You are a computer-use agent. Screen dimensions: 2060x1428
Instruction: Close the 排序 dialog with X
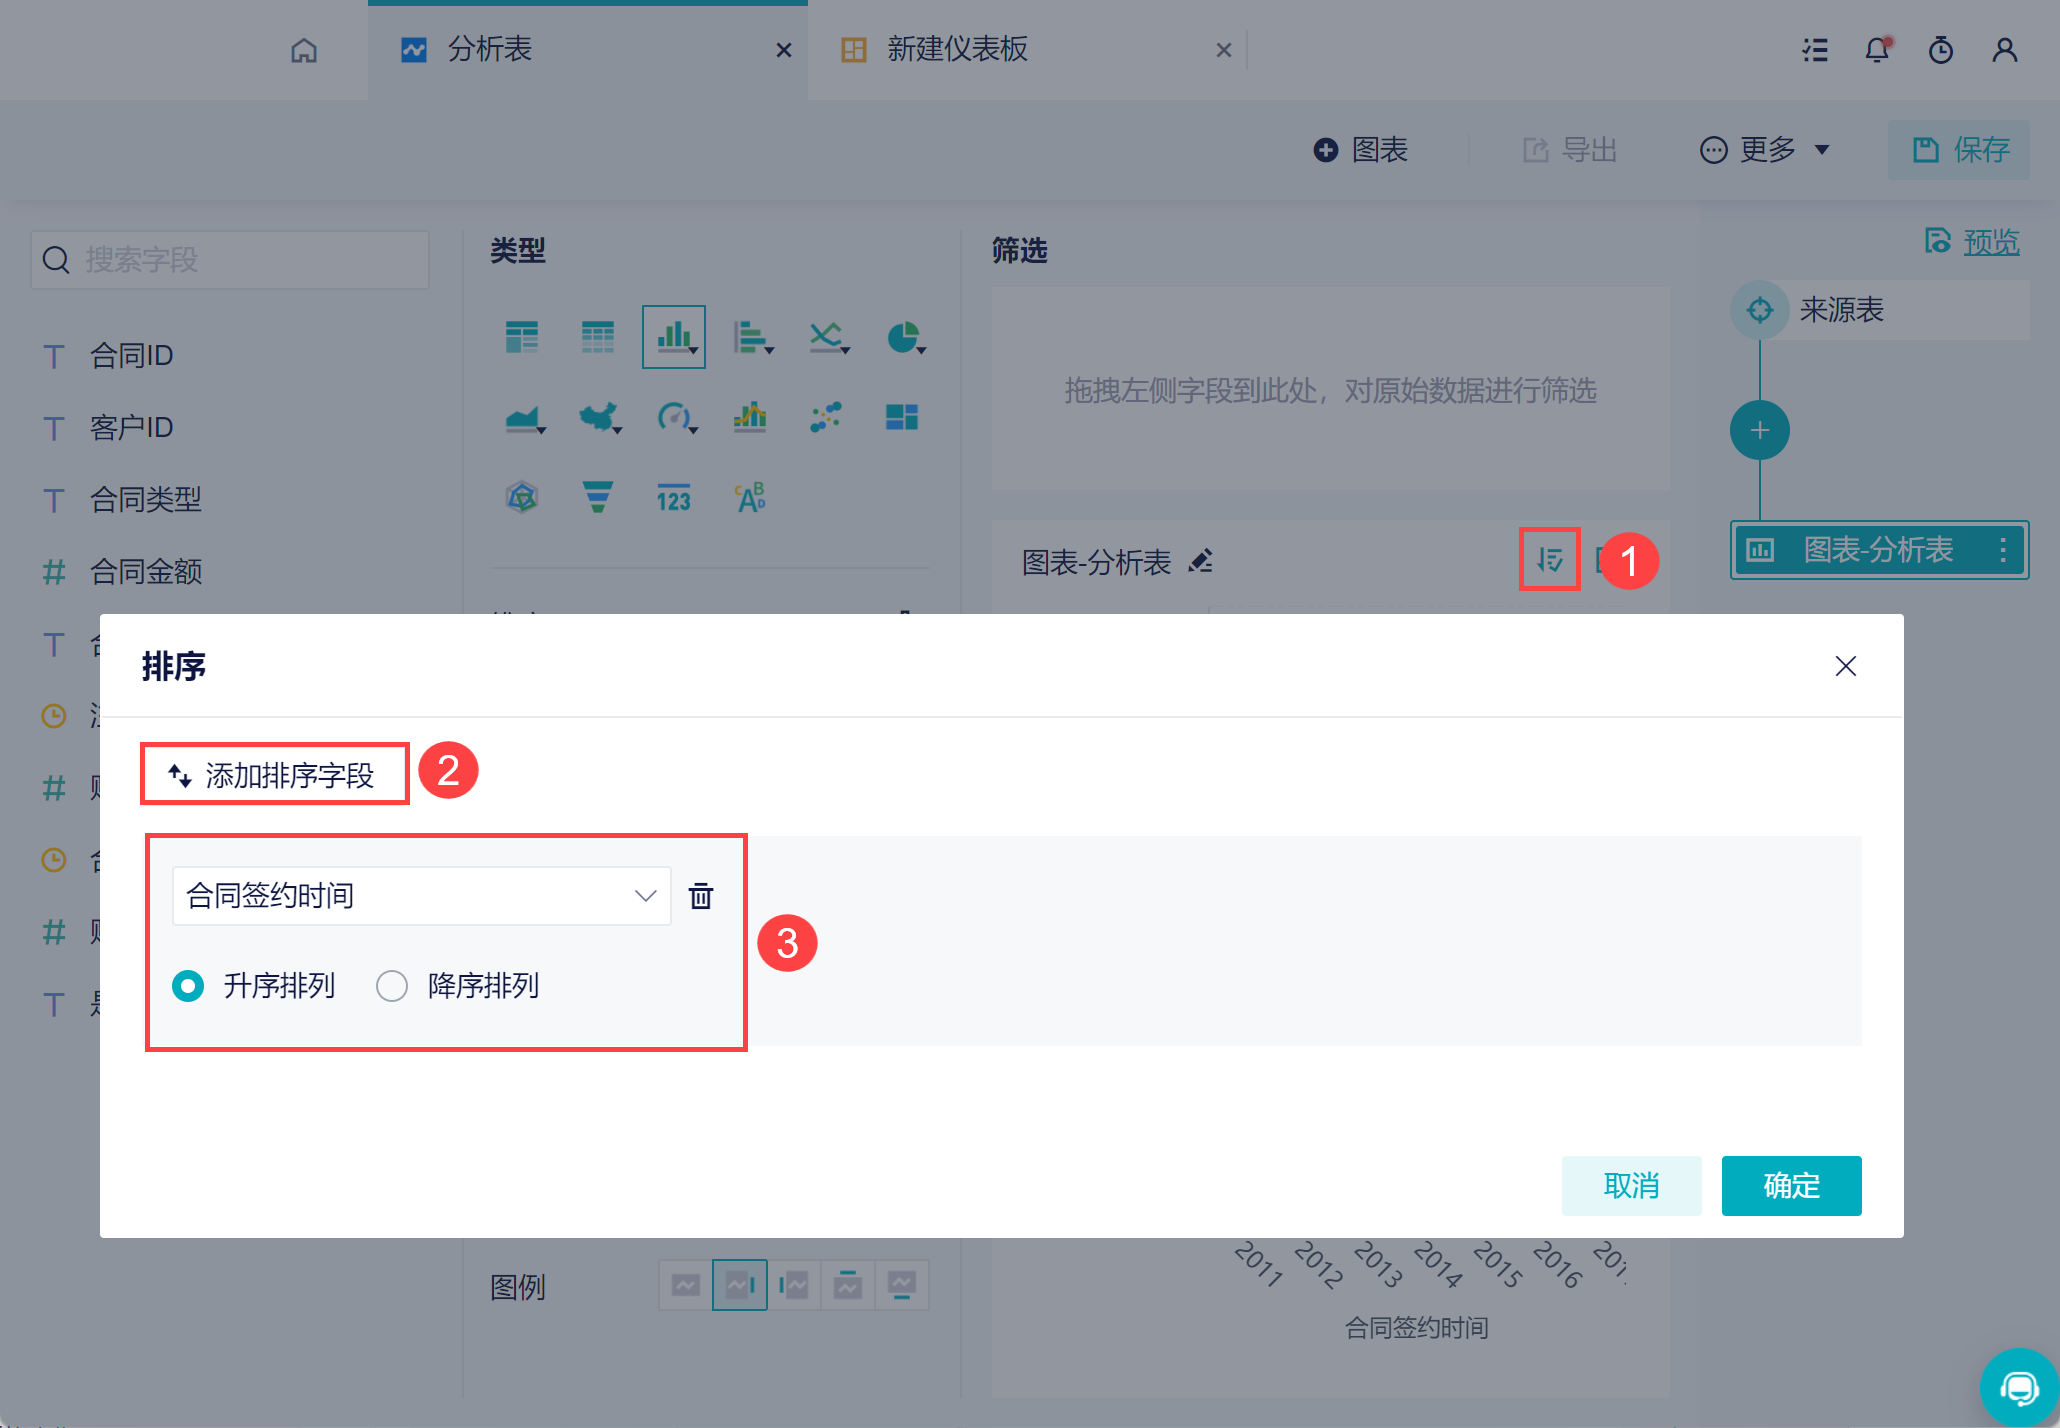point(1845,666)
